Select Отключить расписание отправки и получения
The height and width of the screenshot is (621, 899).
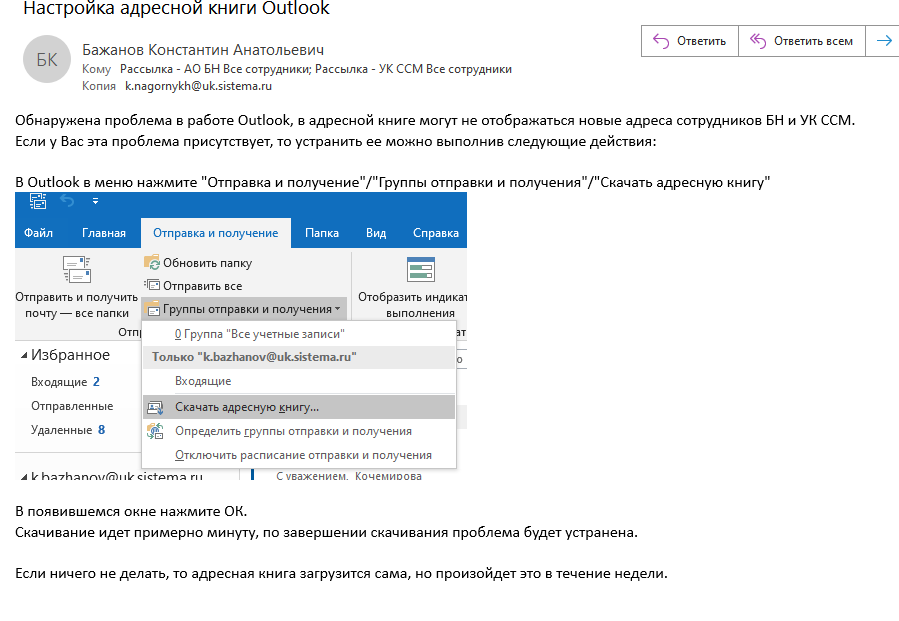coord(303,455)
